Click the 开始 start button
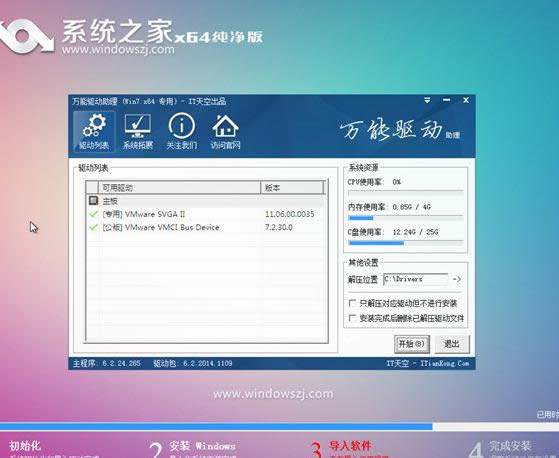The width and height of the screenshot is (559, 458). [x=412, y=344]
